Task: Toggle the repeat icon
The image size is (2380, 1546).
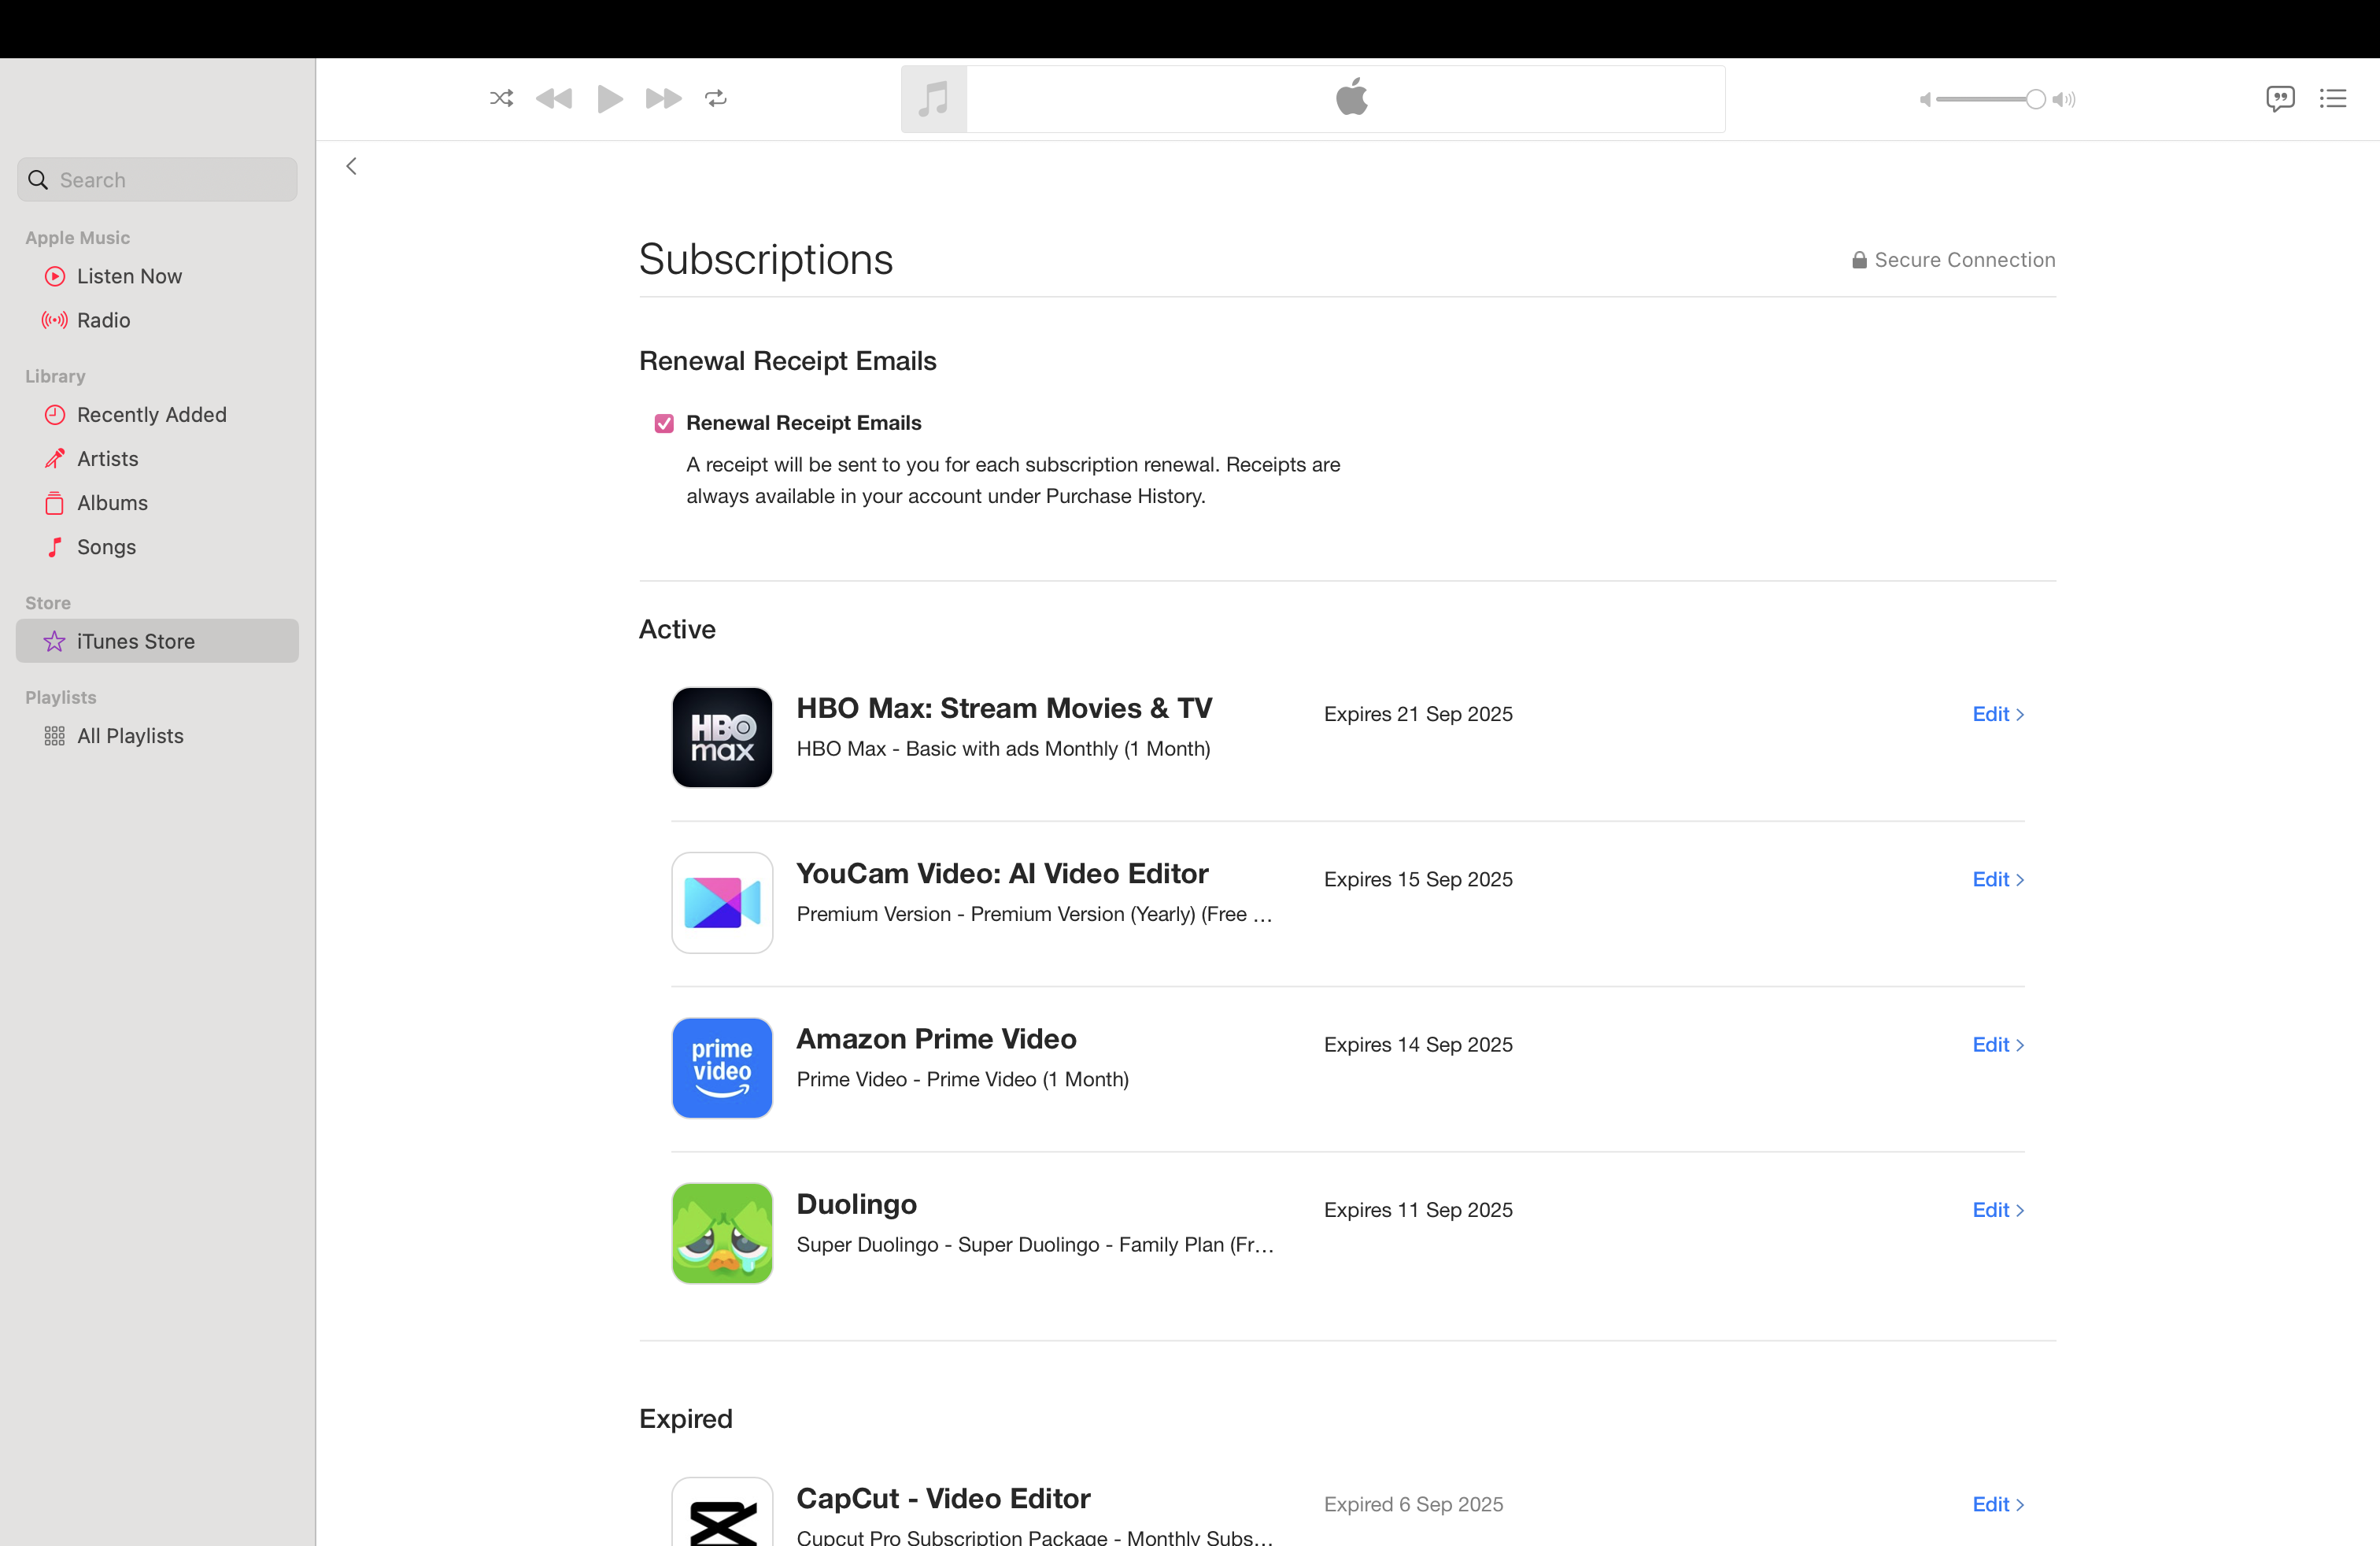Action: click(716, 98)
